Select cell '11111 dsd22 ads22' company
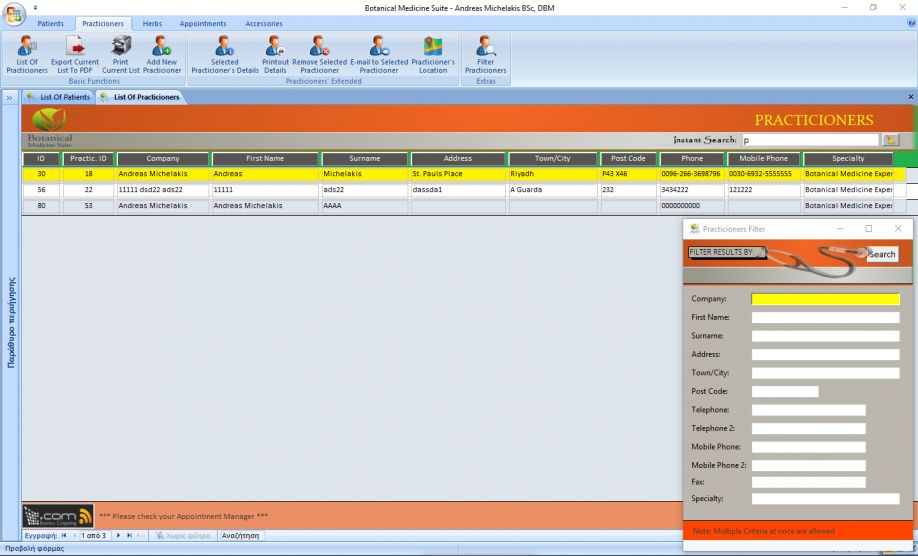Screen dimensions: 918x556 click(x=163, y=190)
